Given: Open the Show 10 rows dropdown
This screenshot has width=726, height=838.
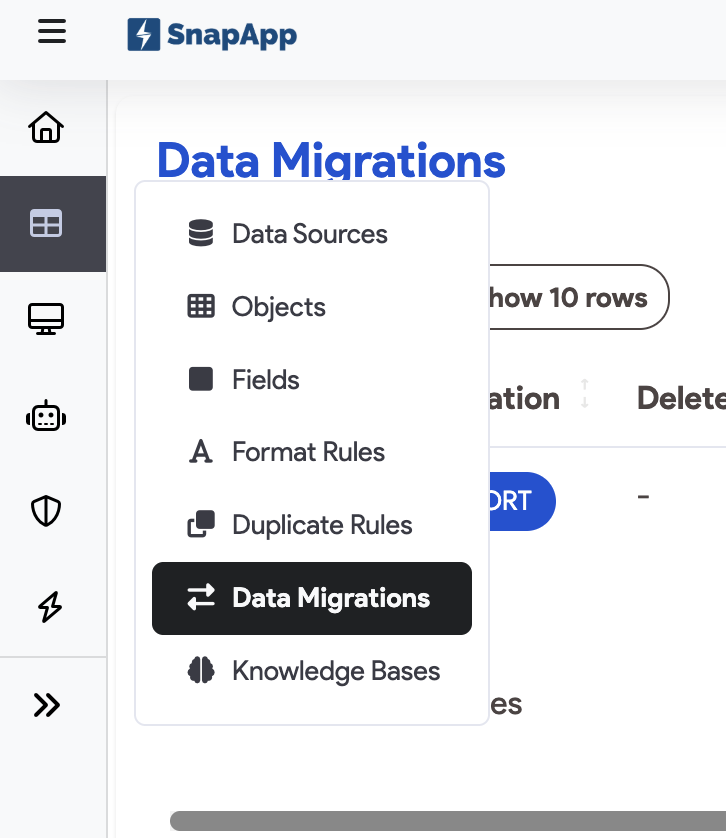Looking at the screenshot, I should [x=570, y=297].
